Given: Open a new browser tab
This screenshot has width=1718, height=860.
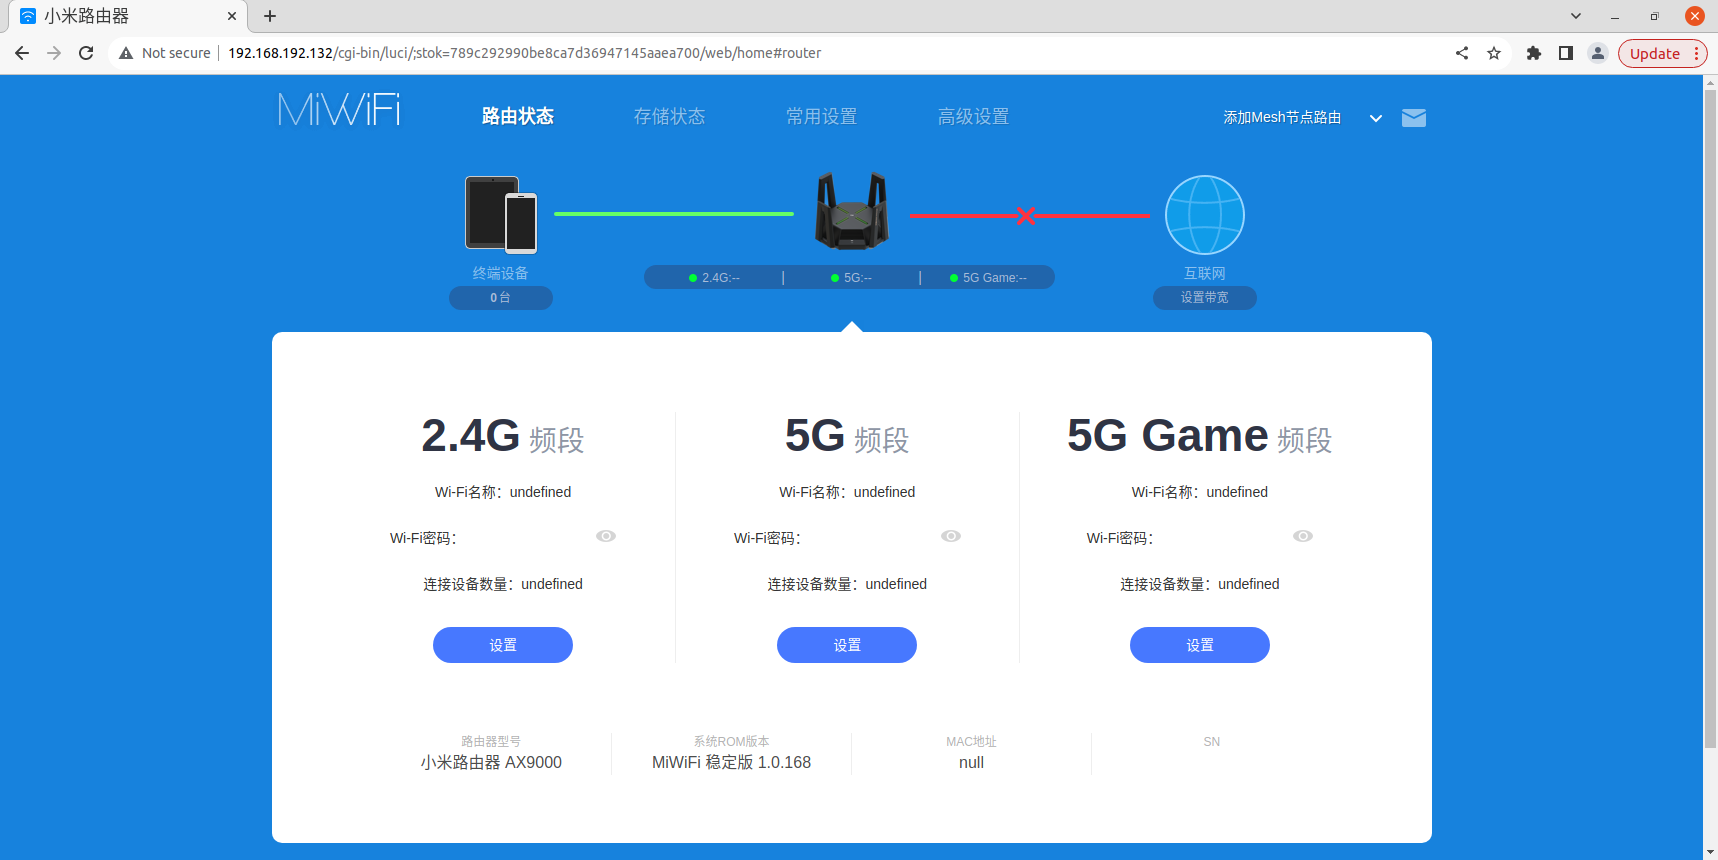Looking at the screenshot, I should click(x=270, y=16).
